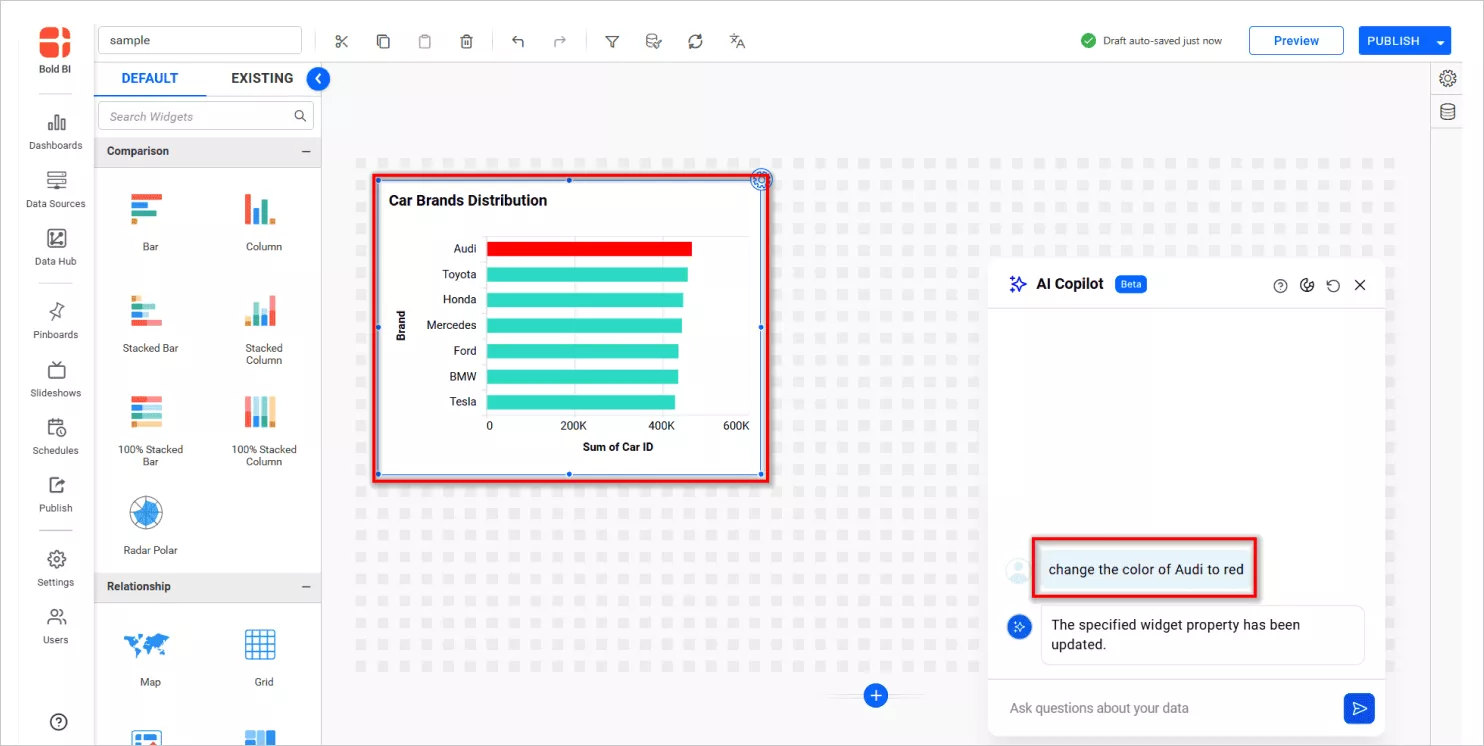Collapse the Relationship widget category
Screen dimensions: 1484x746
(x=307, y=587)
